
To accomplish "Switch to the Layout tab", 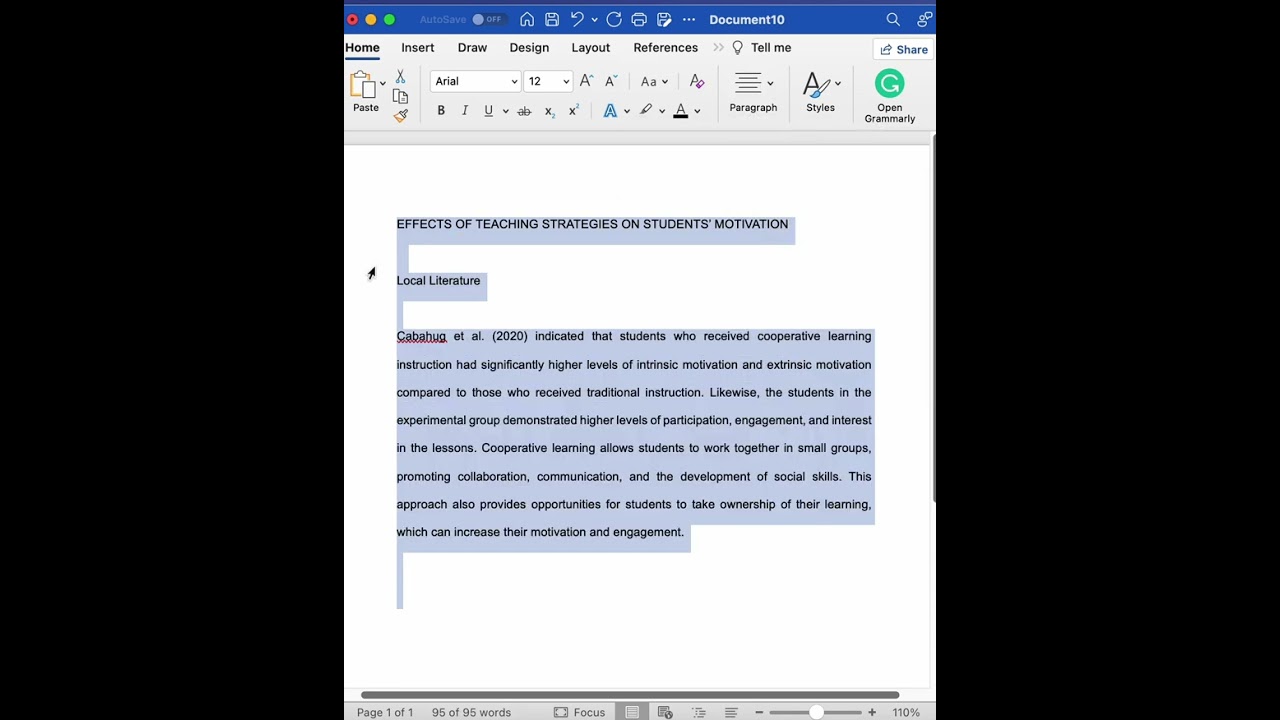I will tap(590, 47).
